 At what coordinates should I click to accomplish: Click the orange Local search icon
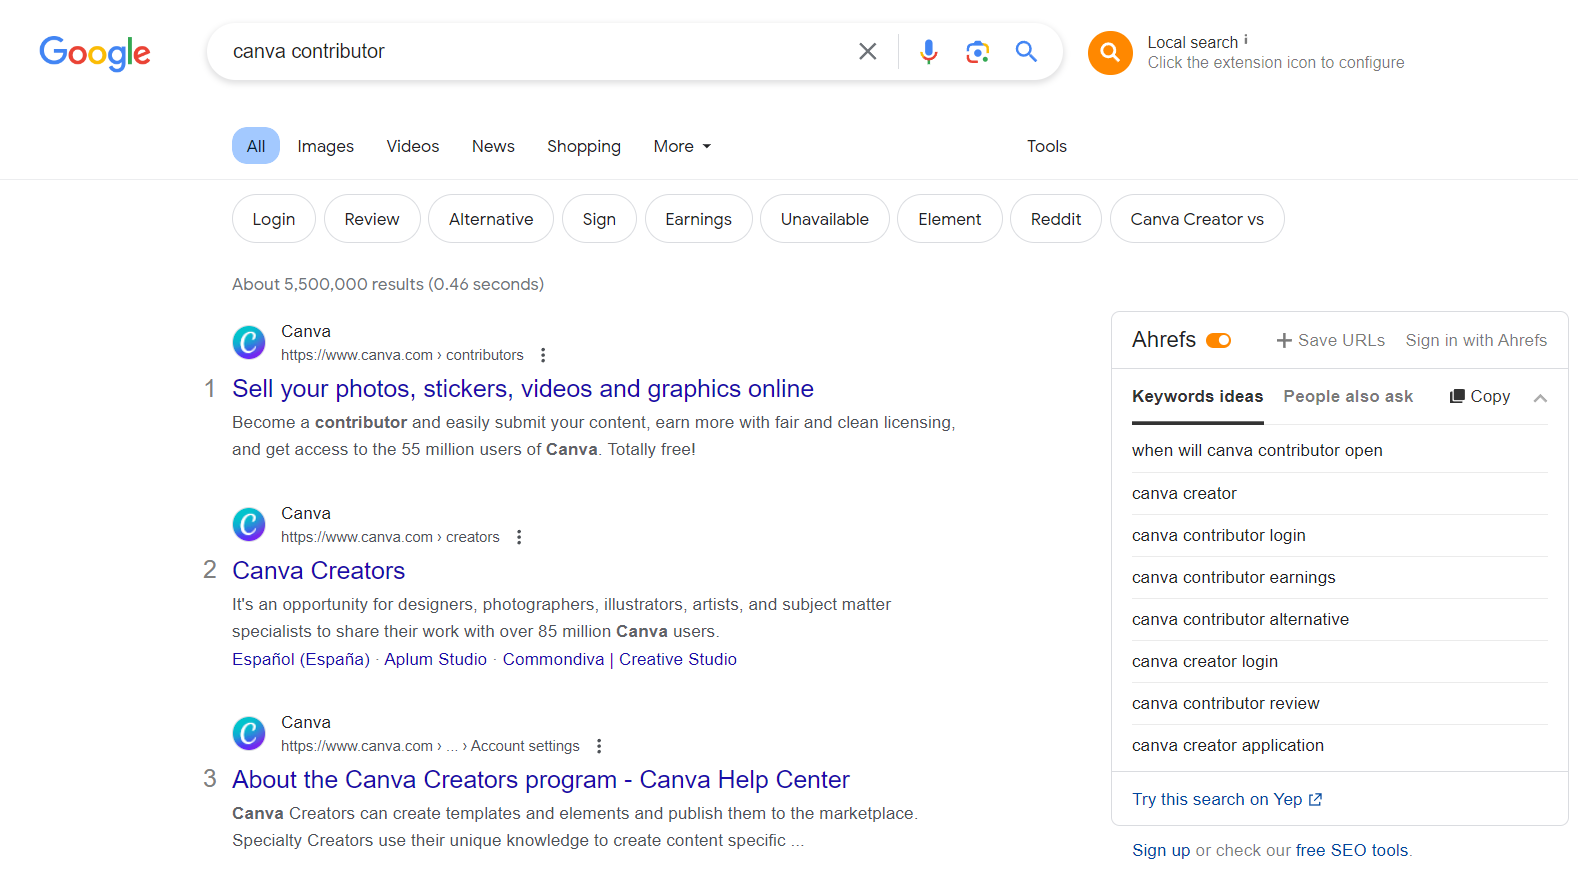click(1110, 52)
